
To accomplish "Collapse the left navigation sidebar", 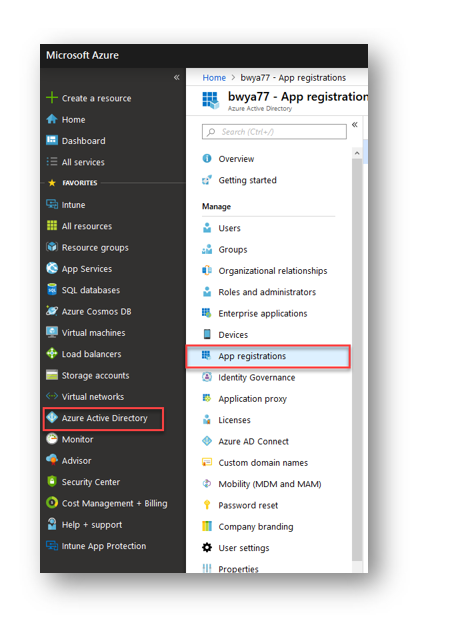I will (x=177, y=77).
